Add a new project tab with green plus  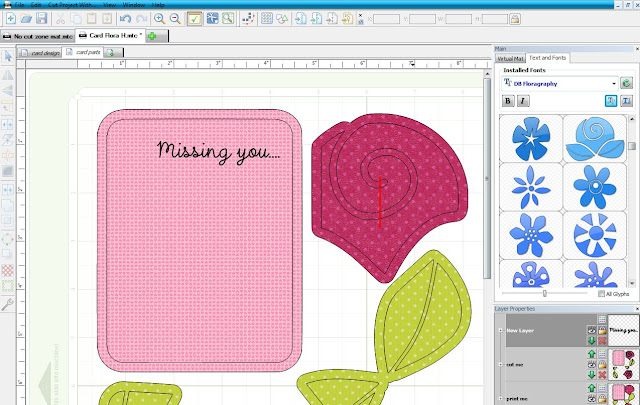(152, 36)
